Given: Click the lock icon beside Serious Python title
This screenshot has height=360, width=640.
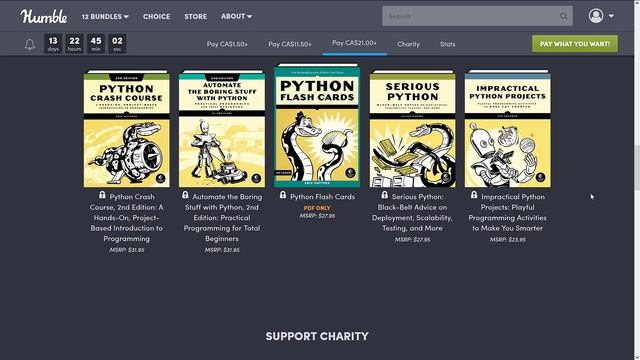Looking at the screenshot, I should click(x=384, y=195).
